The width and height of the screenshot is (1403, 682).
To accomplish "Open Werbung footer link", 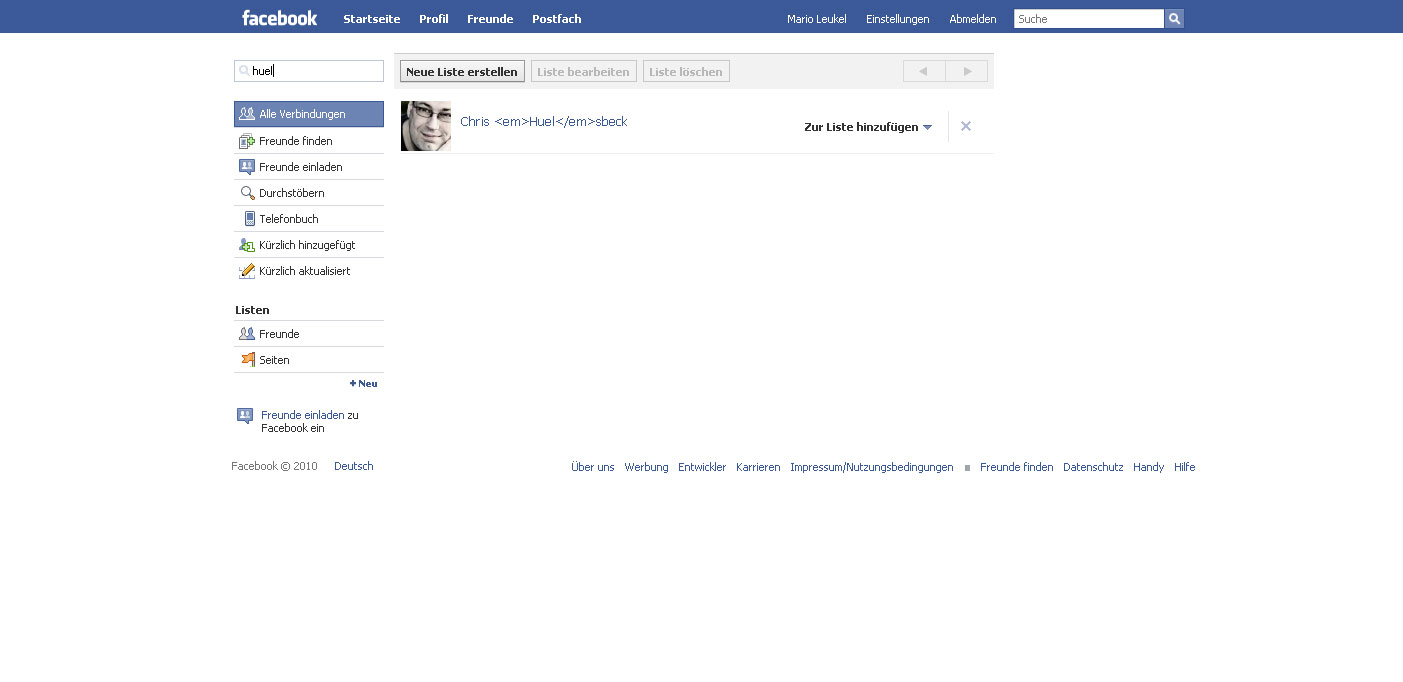I will coord(646,467).
